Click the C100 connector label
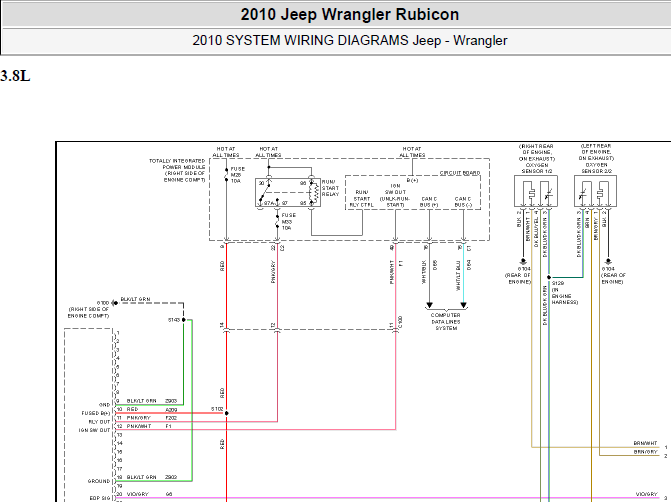Image resolution: width=671 pixels, height=502 pixels. click(400, 321)
